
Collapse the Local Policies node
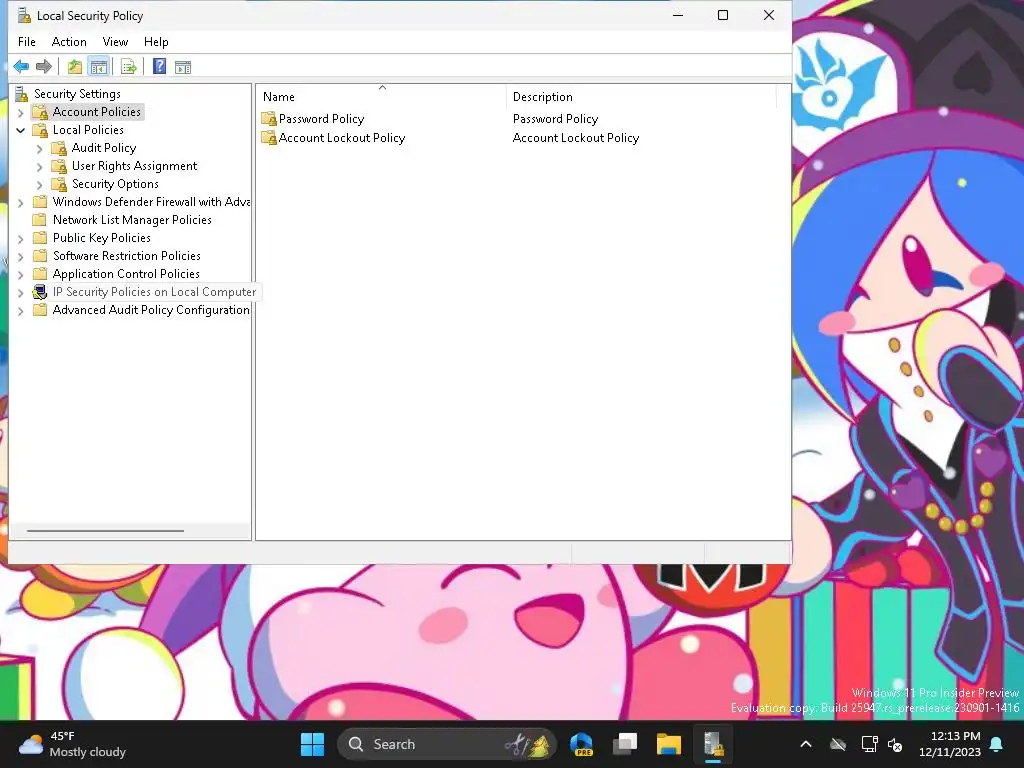[20, 131]
